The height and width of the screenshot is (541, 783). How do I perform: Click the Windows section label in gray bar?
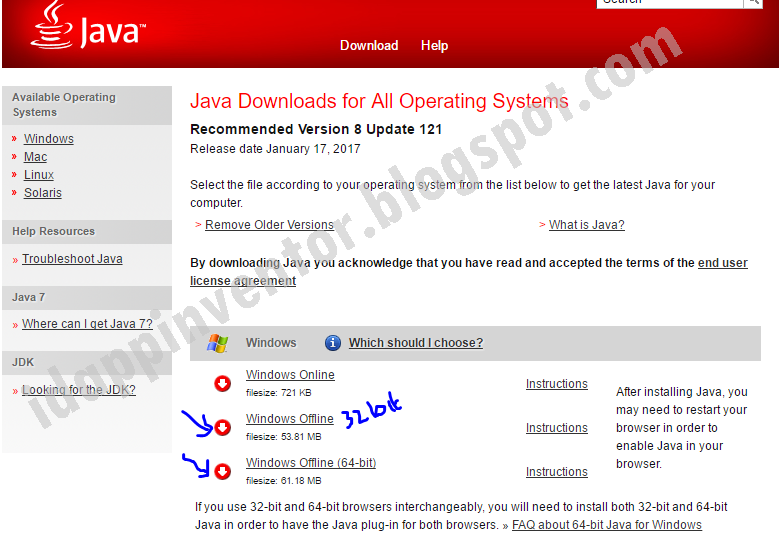click(x=271, y=343)
